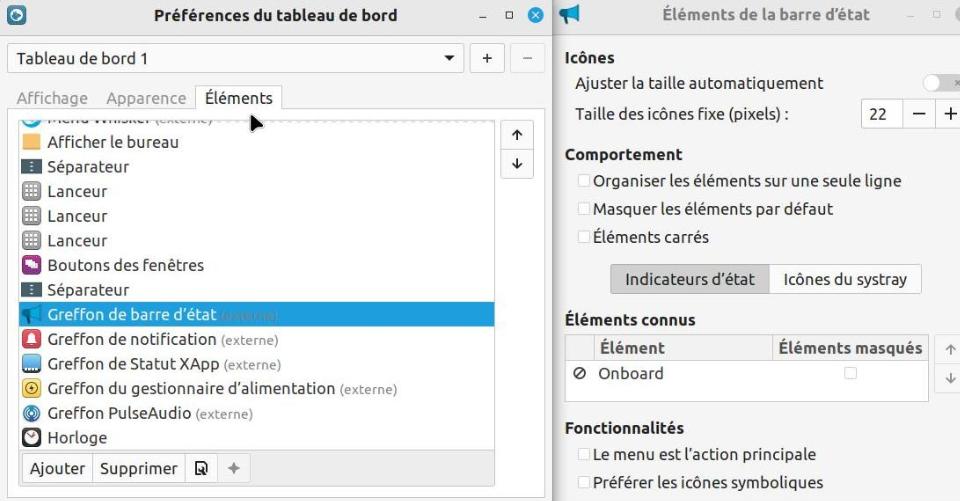Viewport: 960px width, 501px height.
Task: Check Masquer les éléments par défaut
Action: click(x=584, y=209)
